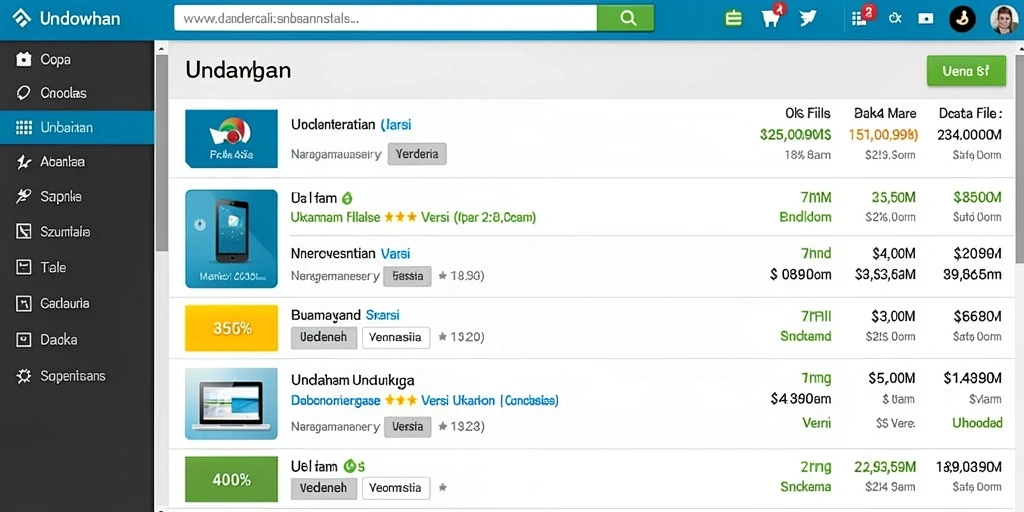
Task: Open Buamayand Skarsi link
Action: point(345,315)
